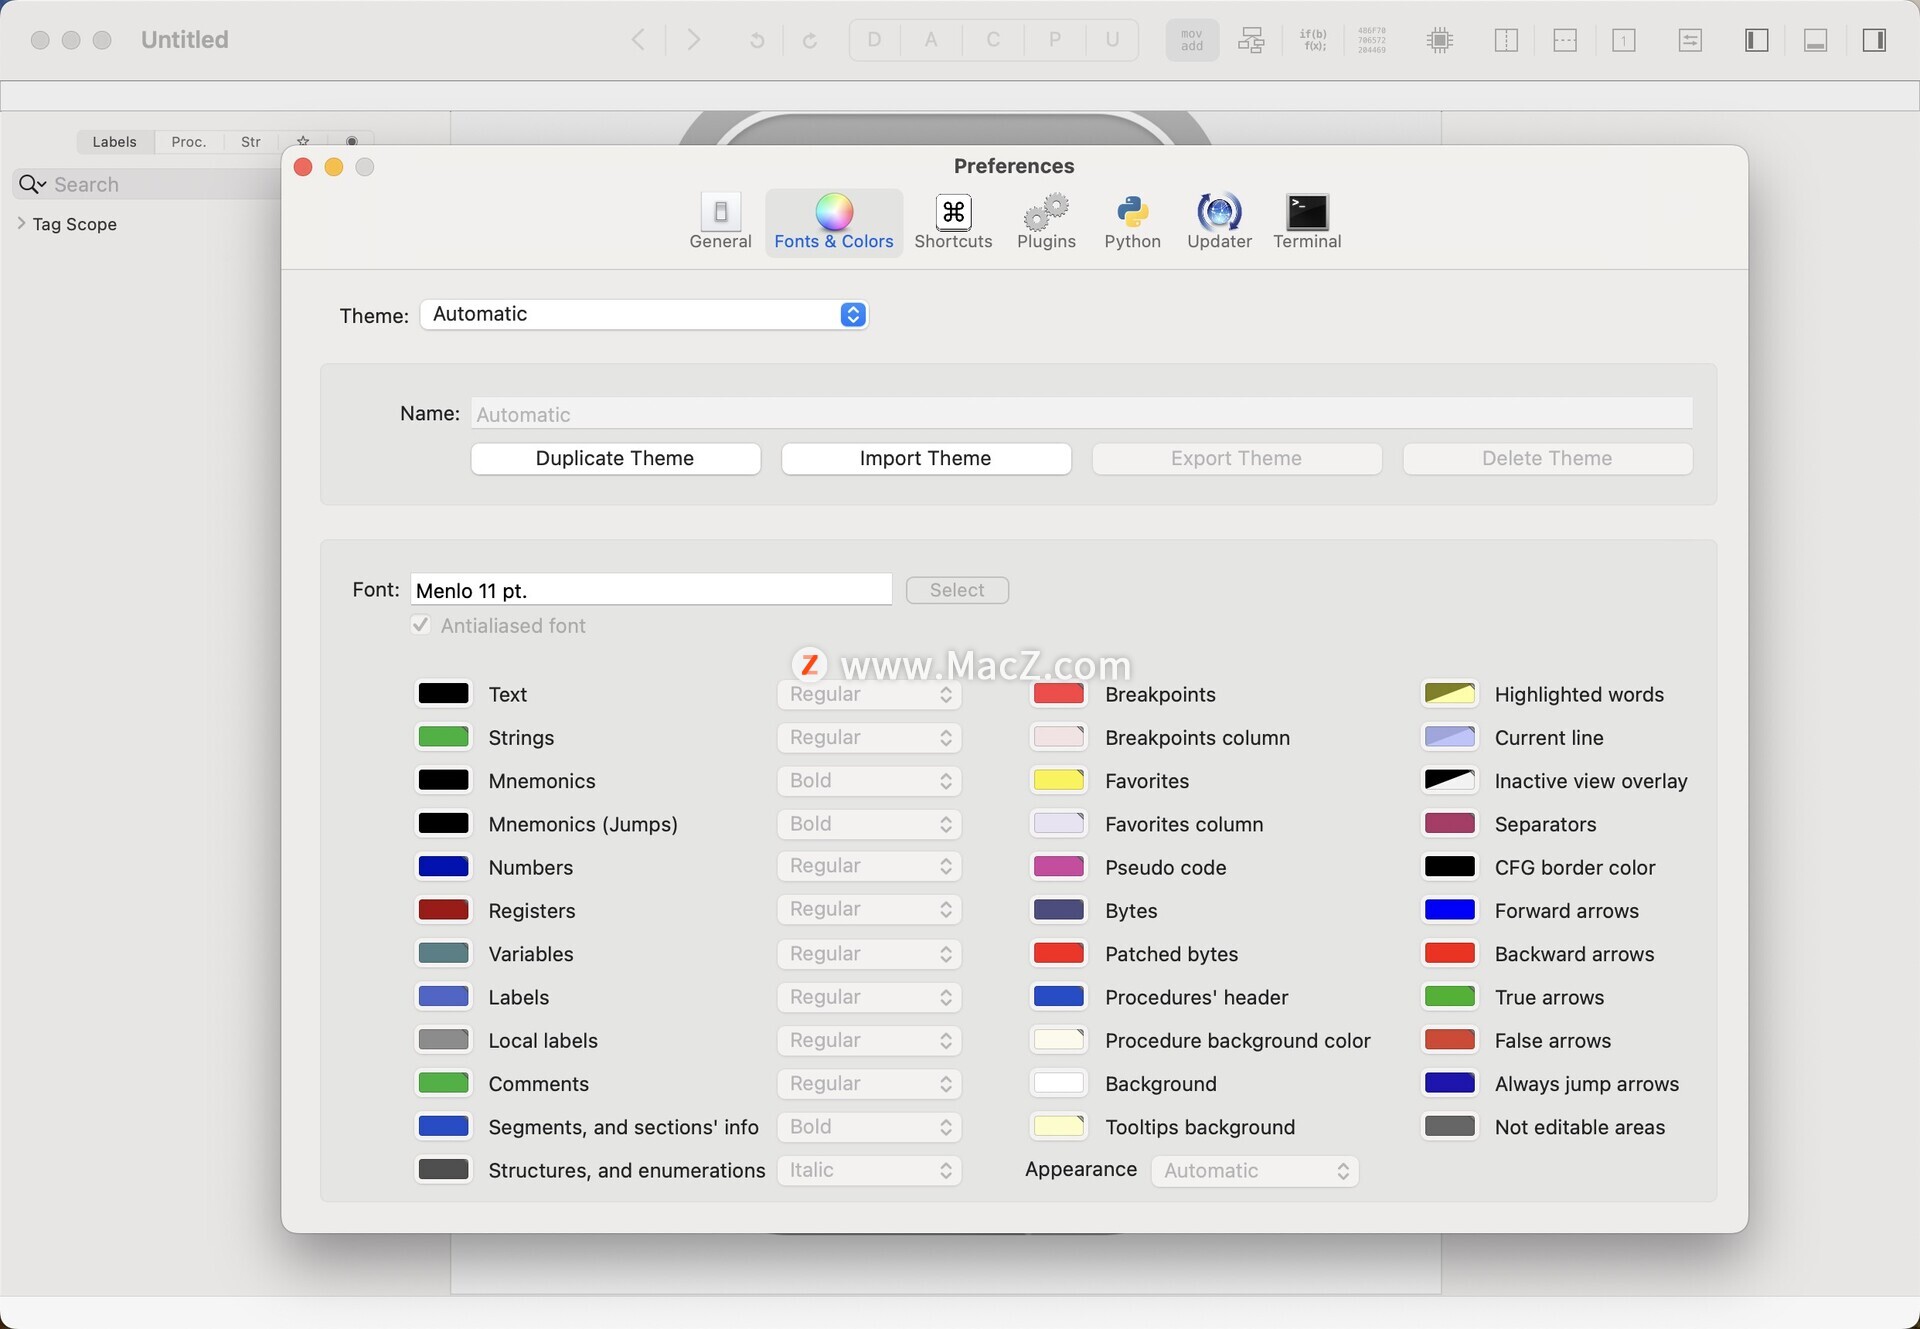1920x1329 pixels.
Task: Click the theme Name text field
Action: pyautogui.click(x=1082, y=413)
